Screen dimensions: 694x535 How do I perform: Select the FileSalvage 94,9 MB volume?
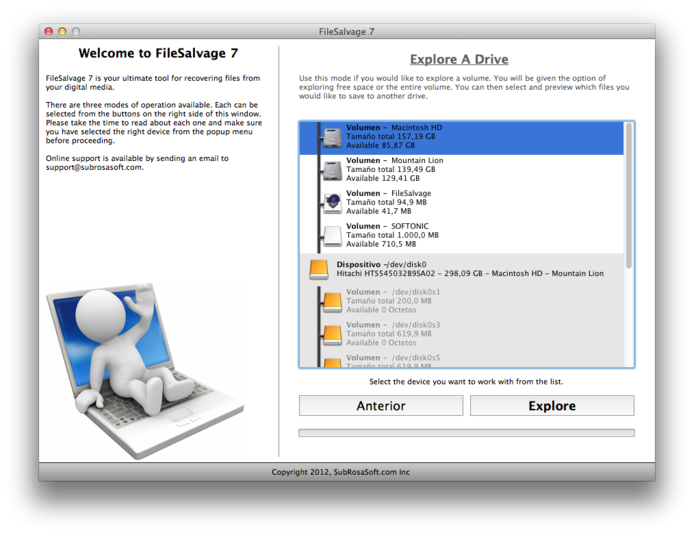pos(461,203)
